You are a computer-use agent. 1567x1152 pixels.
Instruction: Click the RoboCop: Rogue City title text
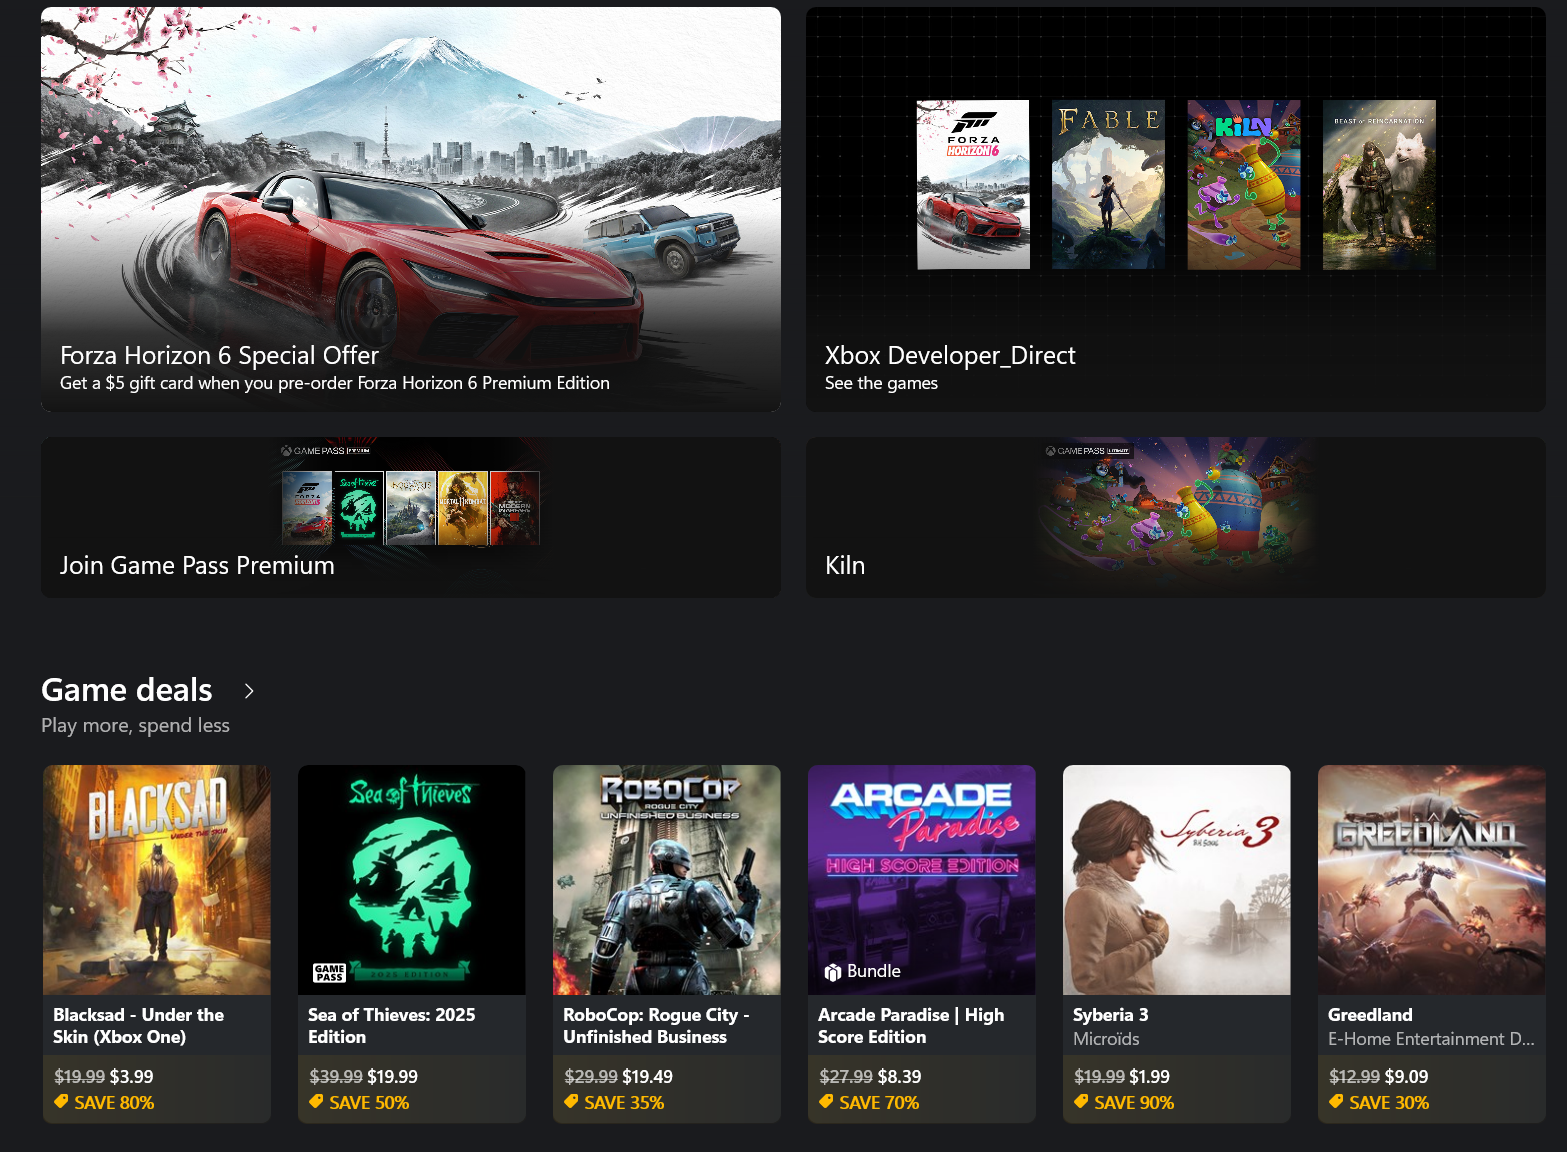coord(656,1026)
